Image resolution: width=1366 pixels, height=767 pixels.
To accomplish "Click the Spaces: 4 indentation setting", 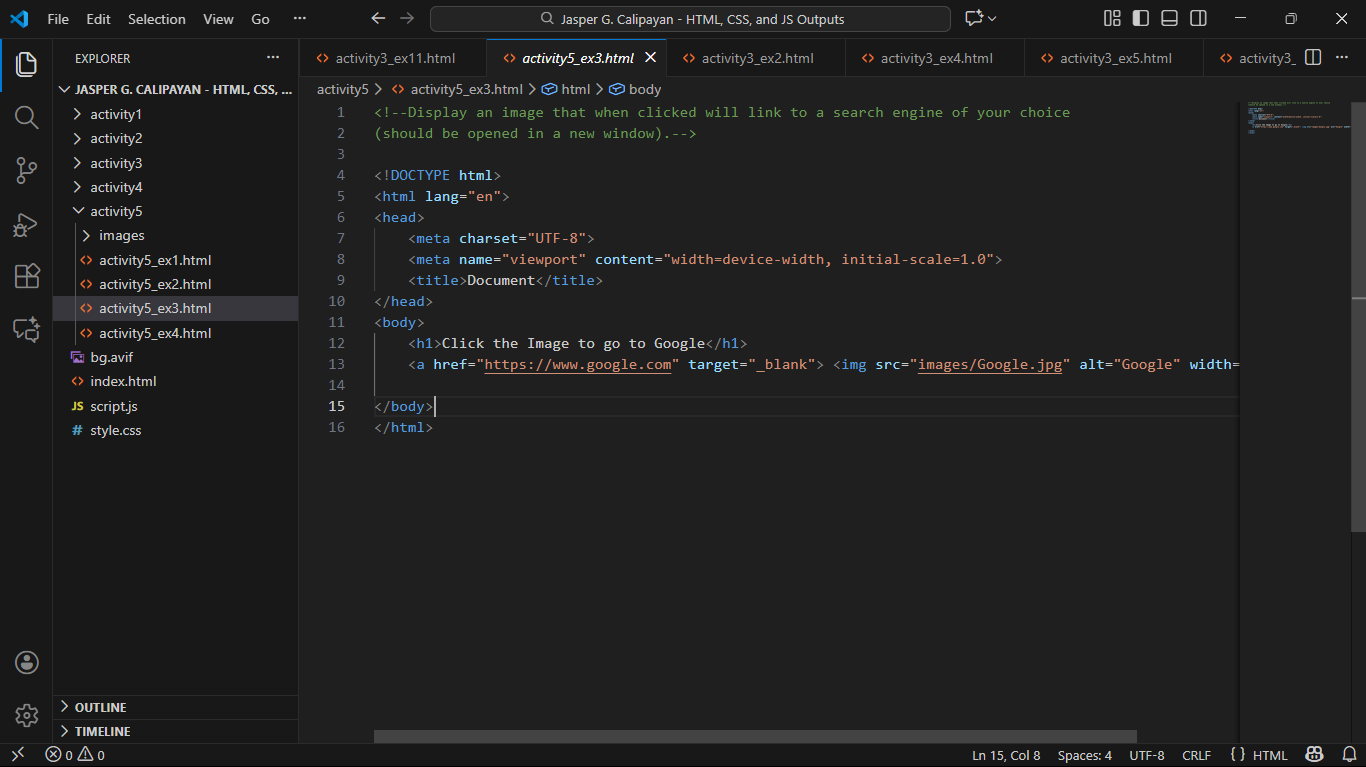I will 1084,755.
